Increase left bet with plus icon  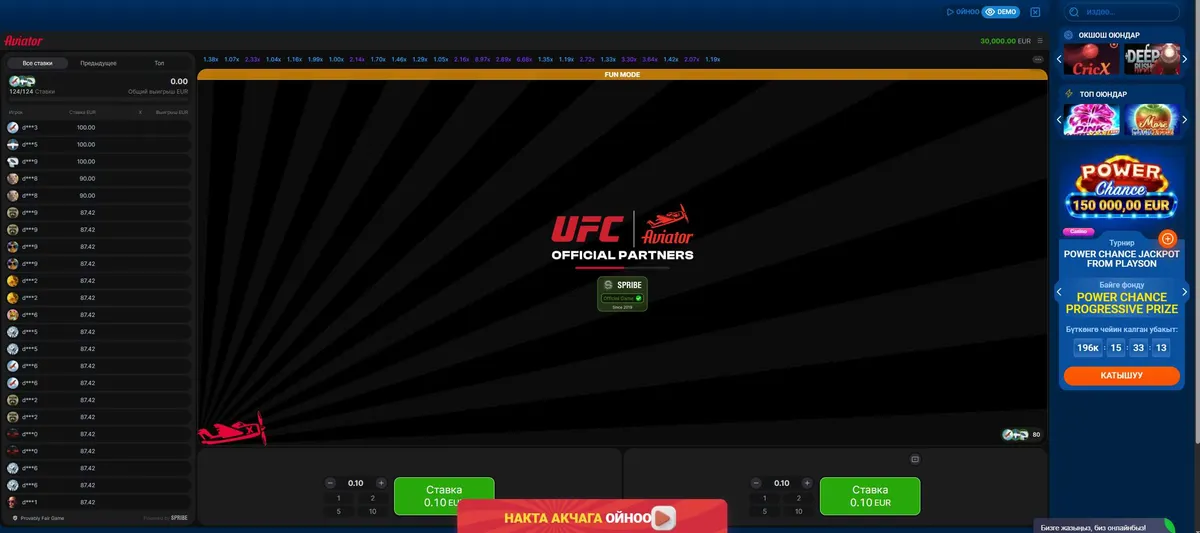click(381, 483)
